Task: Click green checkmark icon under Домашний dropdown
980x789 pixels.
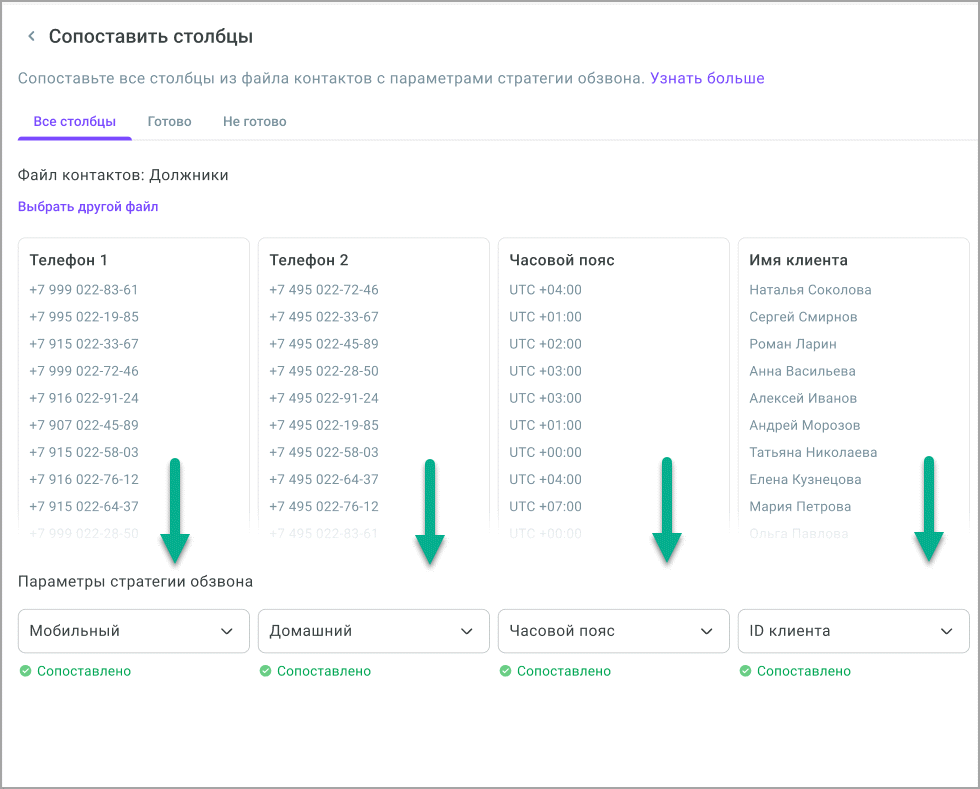Action: (x=265, y=671)
